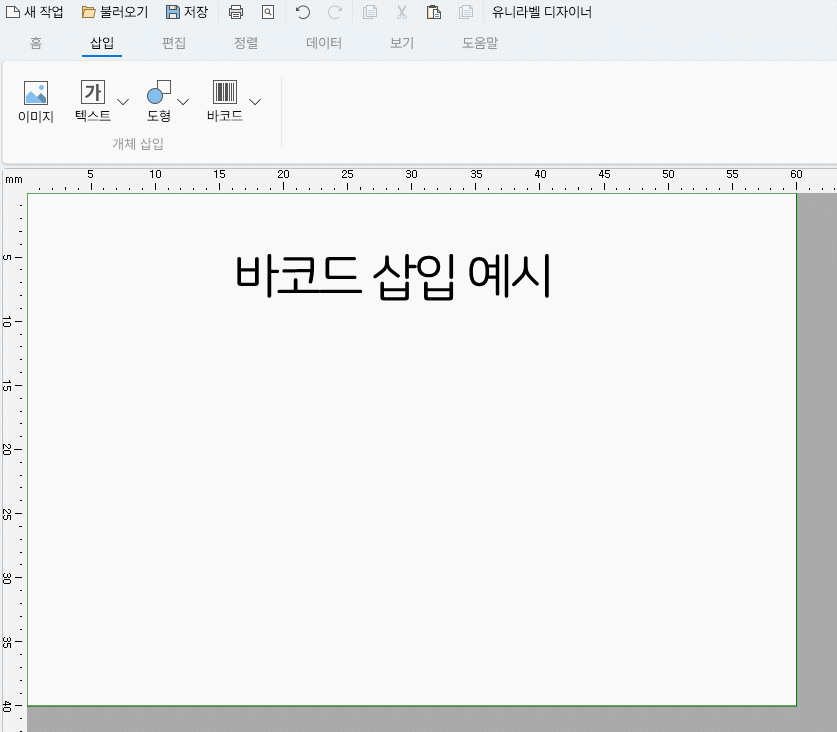Click the printer icon

click(235, 12)
